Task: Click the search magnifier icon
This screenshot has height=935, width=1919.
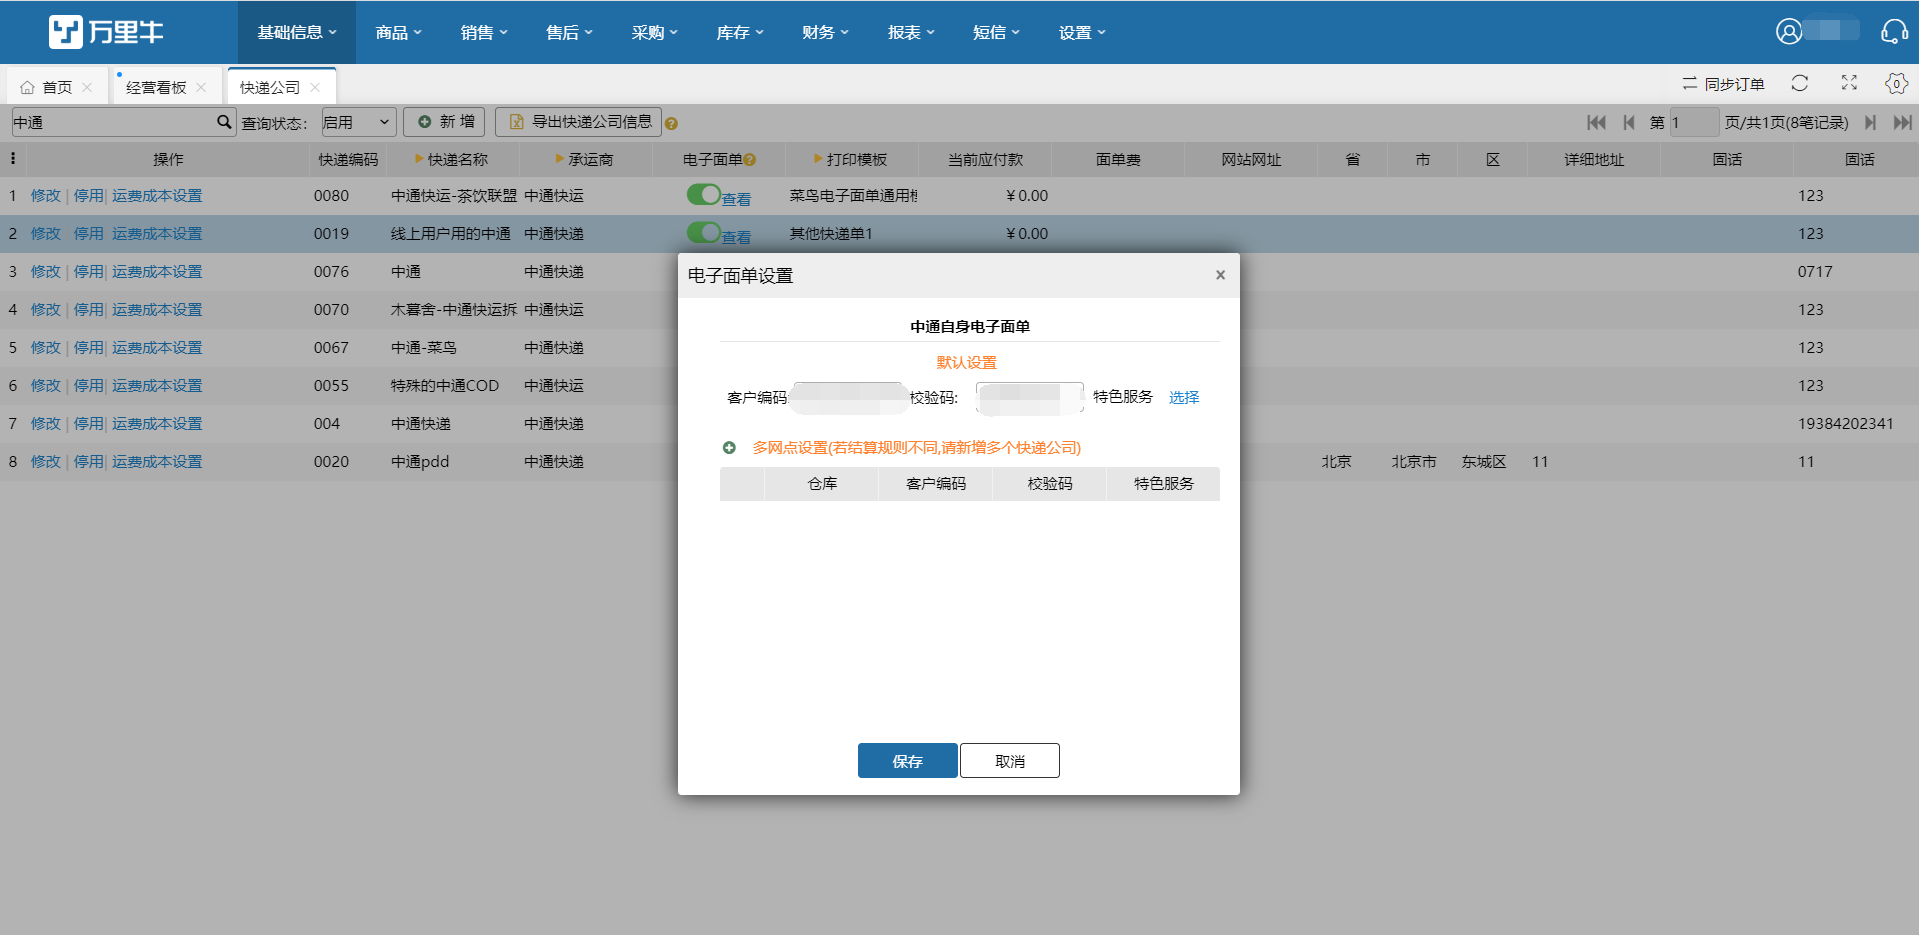Action: [x=224, y=122]
